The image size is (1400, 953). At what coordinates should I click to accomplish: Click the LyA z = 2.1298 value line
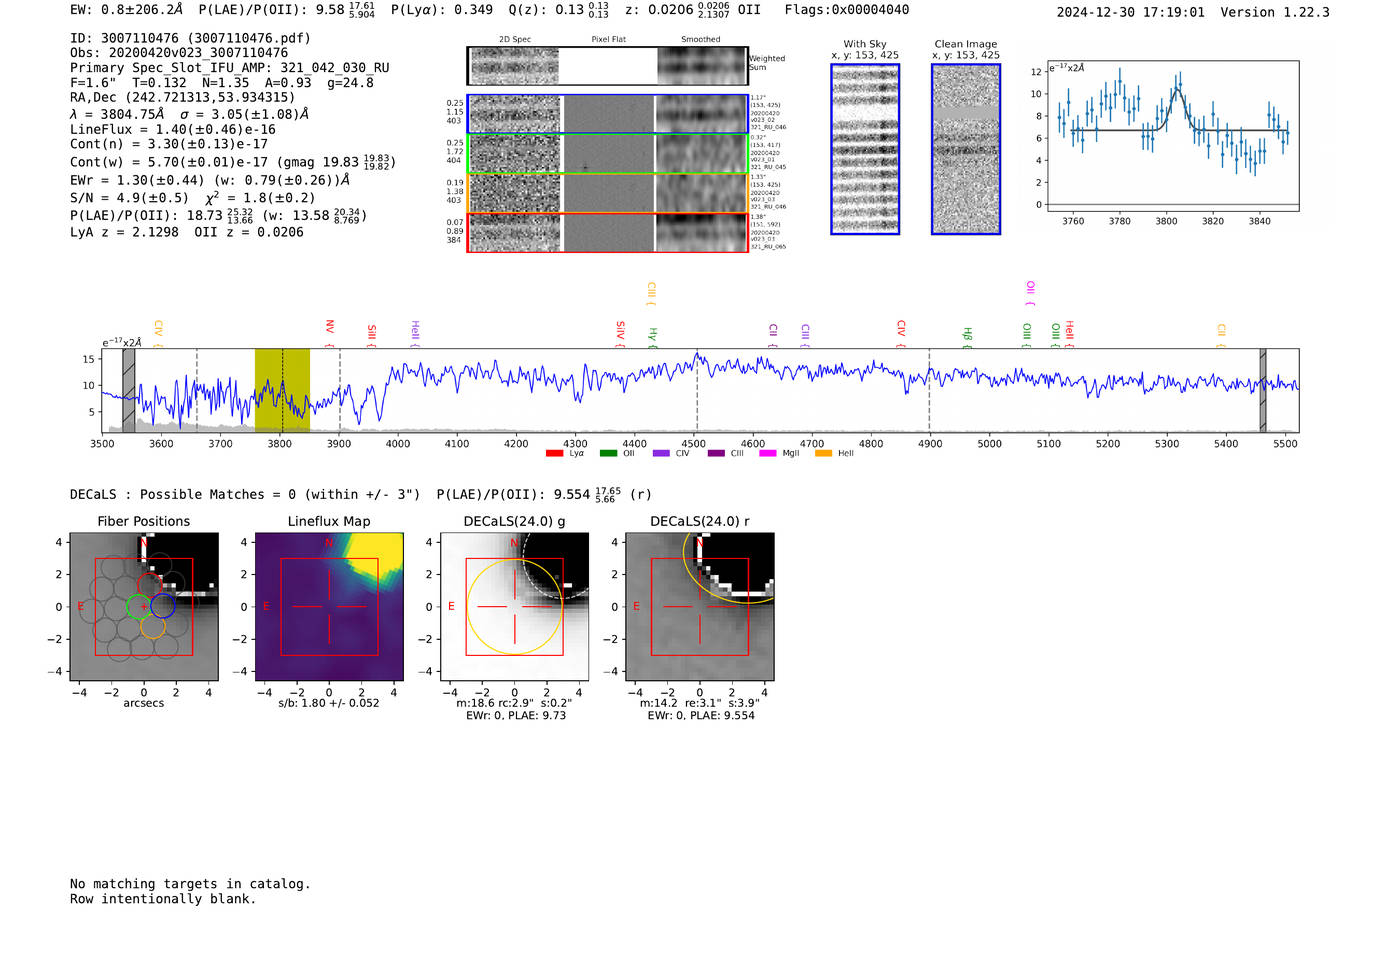point(124,232)
